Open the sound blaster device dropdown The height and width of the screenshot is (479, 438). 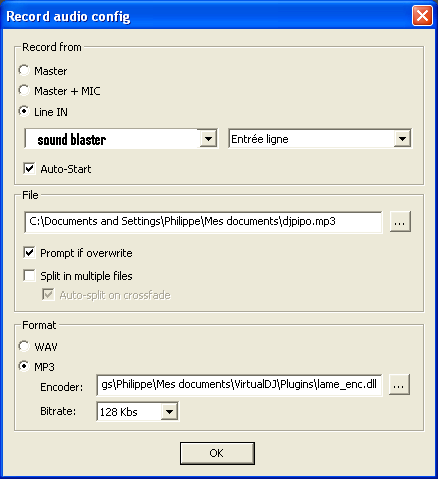tap(208, 138)
